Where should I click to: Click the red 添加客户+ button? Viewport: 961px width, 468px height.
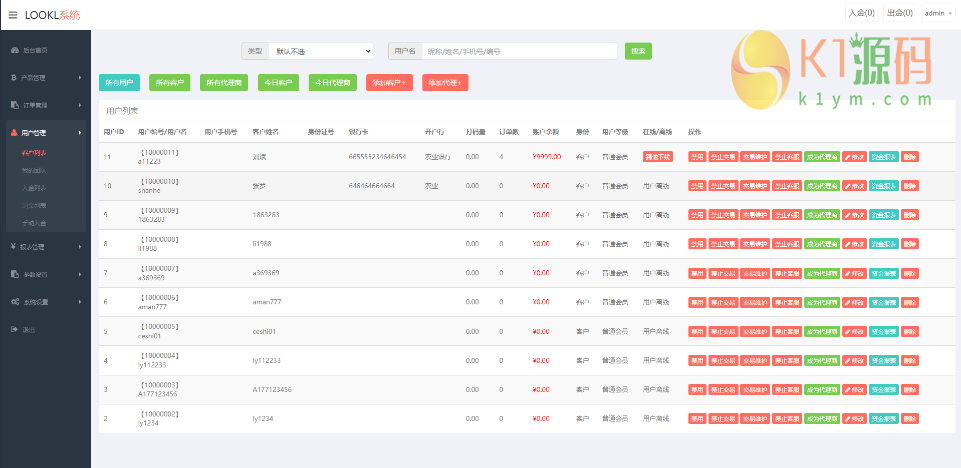coord(389,83)
